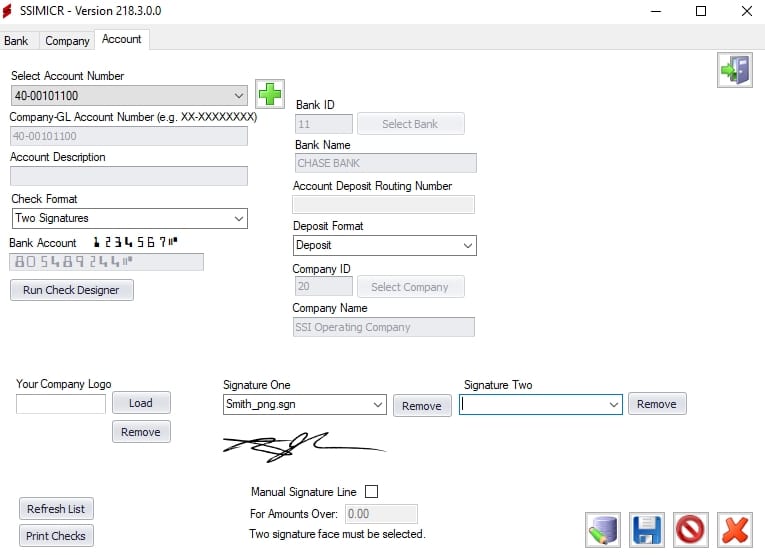The height and width of the screenshot is (555, 765).
Task: Expand the Select Account Number dropdown
Action: 129,96
